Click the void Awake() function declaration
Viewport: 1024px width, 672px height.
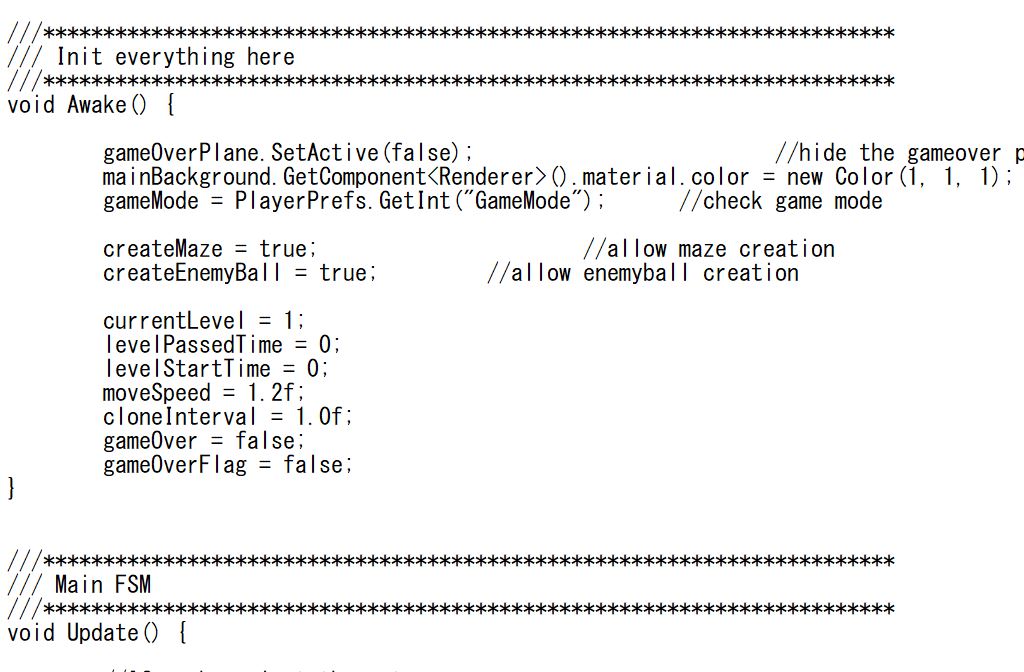coord(91,105)
